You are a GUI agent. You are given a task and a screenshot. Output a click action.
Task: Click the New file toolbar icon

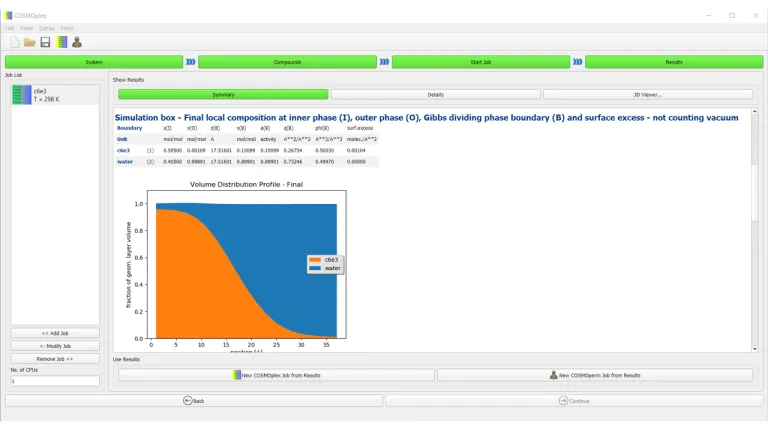click(15, 43)
